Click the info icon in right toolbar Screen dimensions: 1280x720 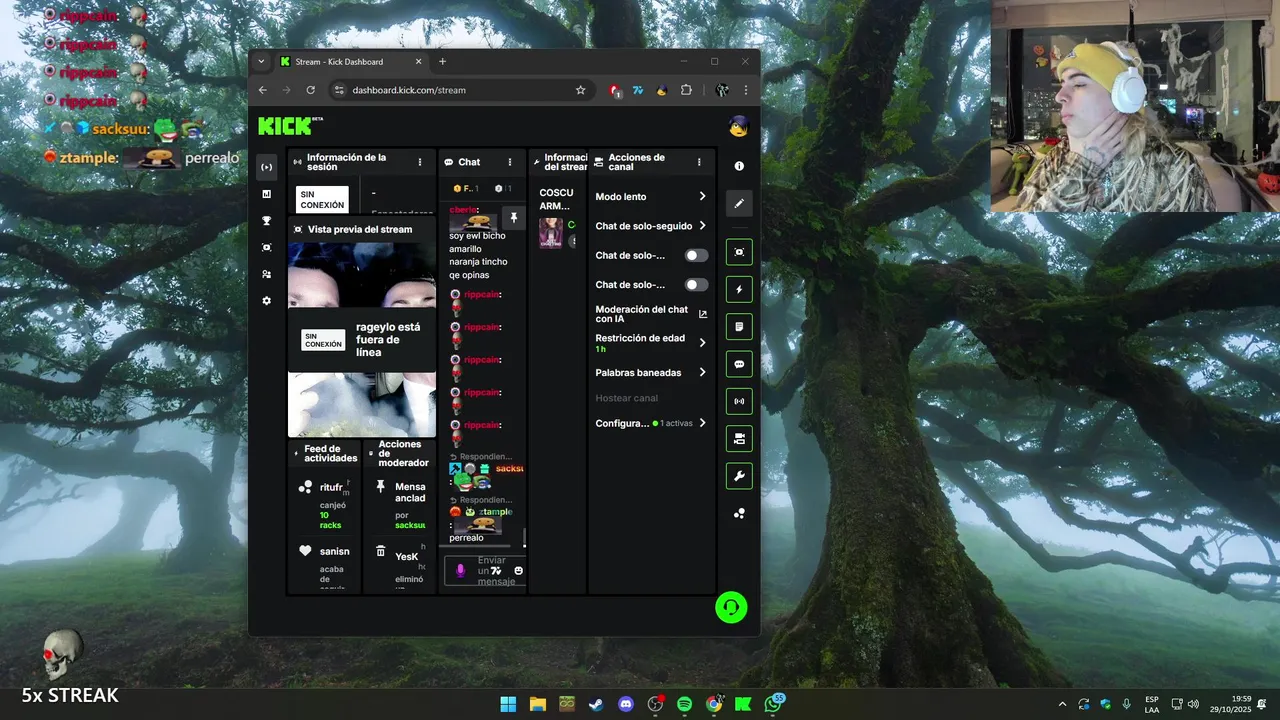pyautogui.click(x=739, y=166)
